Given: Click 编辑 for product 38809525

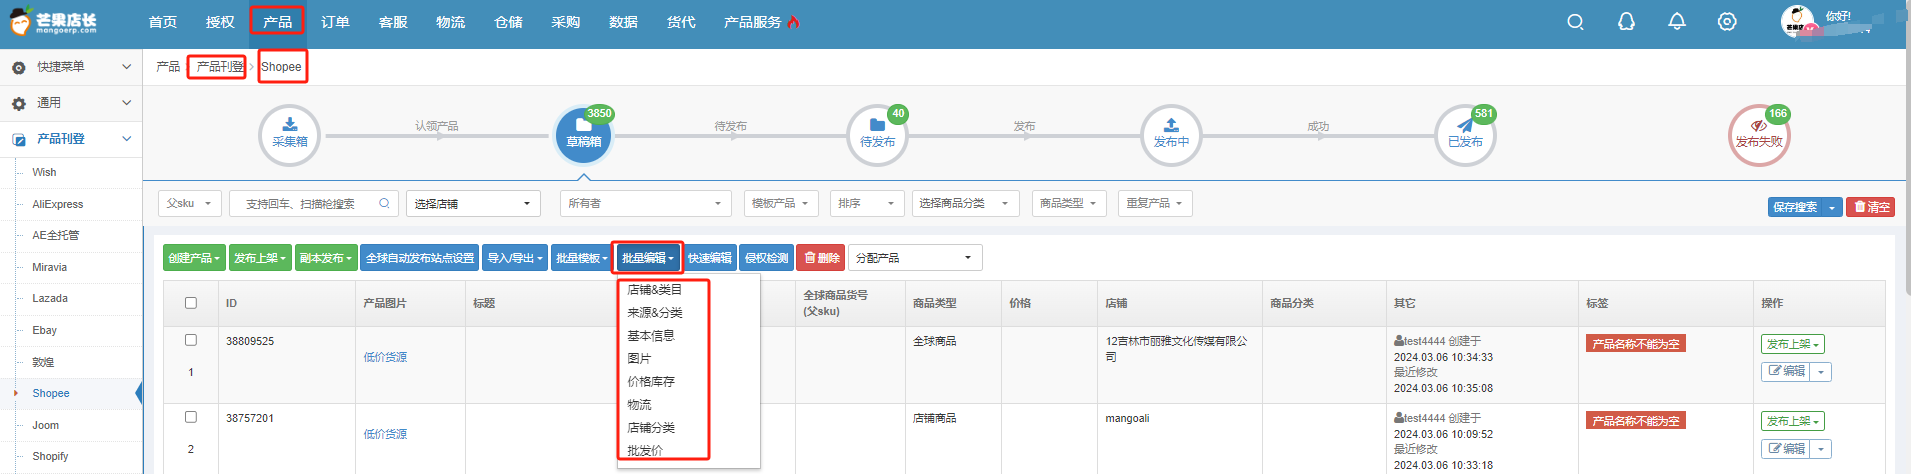Looking at the screenshot, I should click(1786, 371).
